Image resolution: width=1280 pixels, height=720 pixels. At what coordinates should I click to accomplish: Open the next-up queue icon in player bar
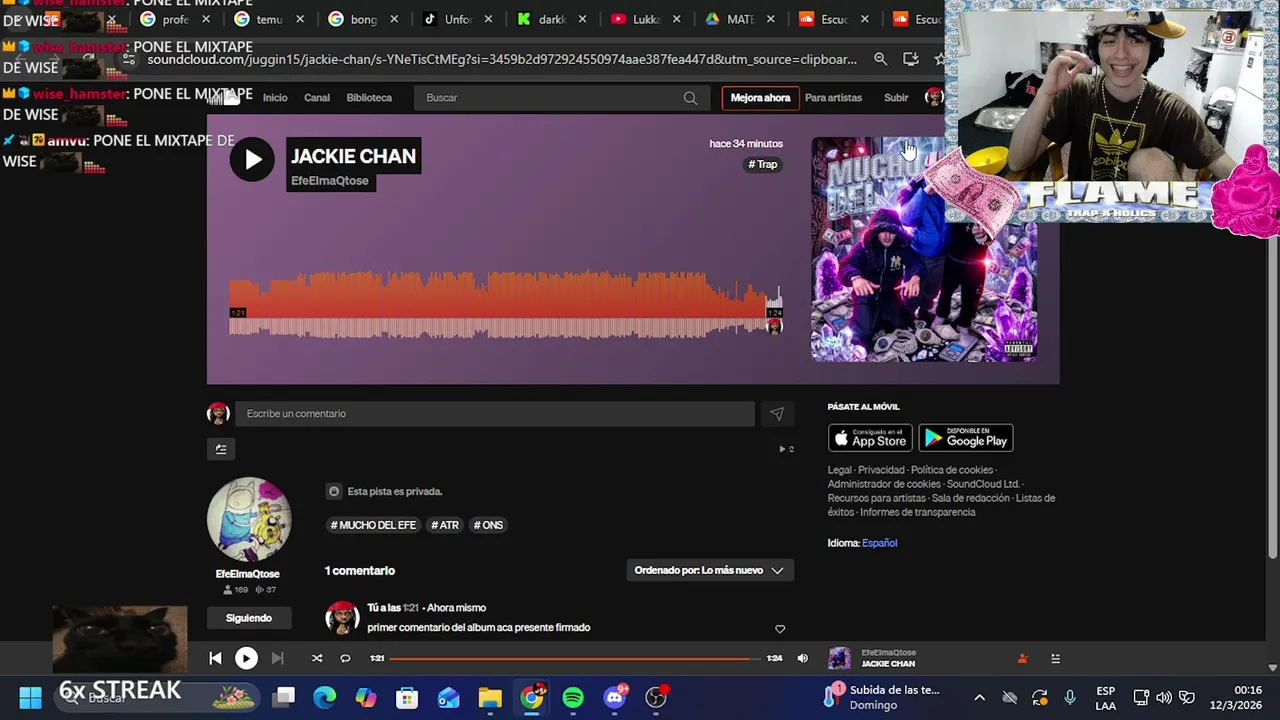1055,658
